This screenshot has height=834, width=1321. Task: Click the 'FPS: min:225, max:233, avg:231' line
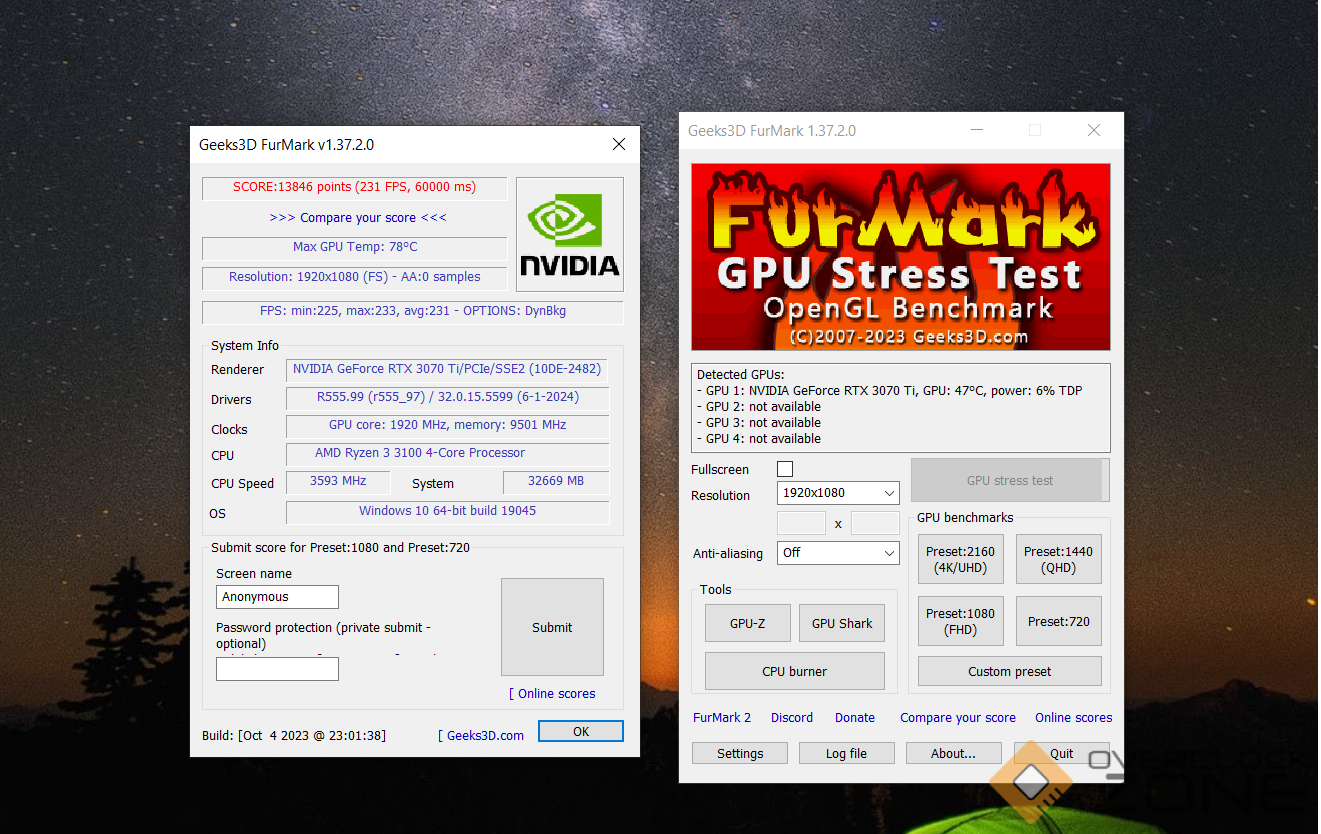tap(412, 312)
